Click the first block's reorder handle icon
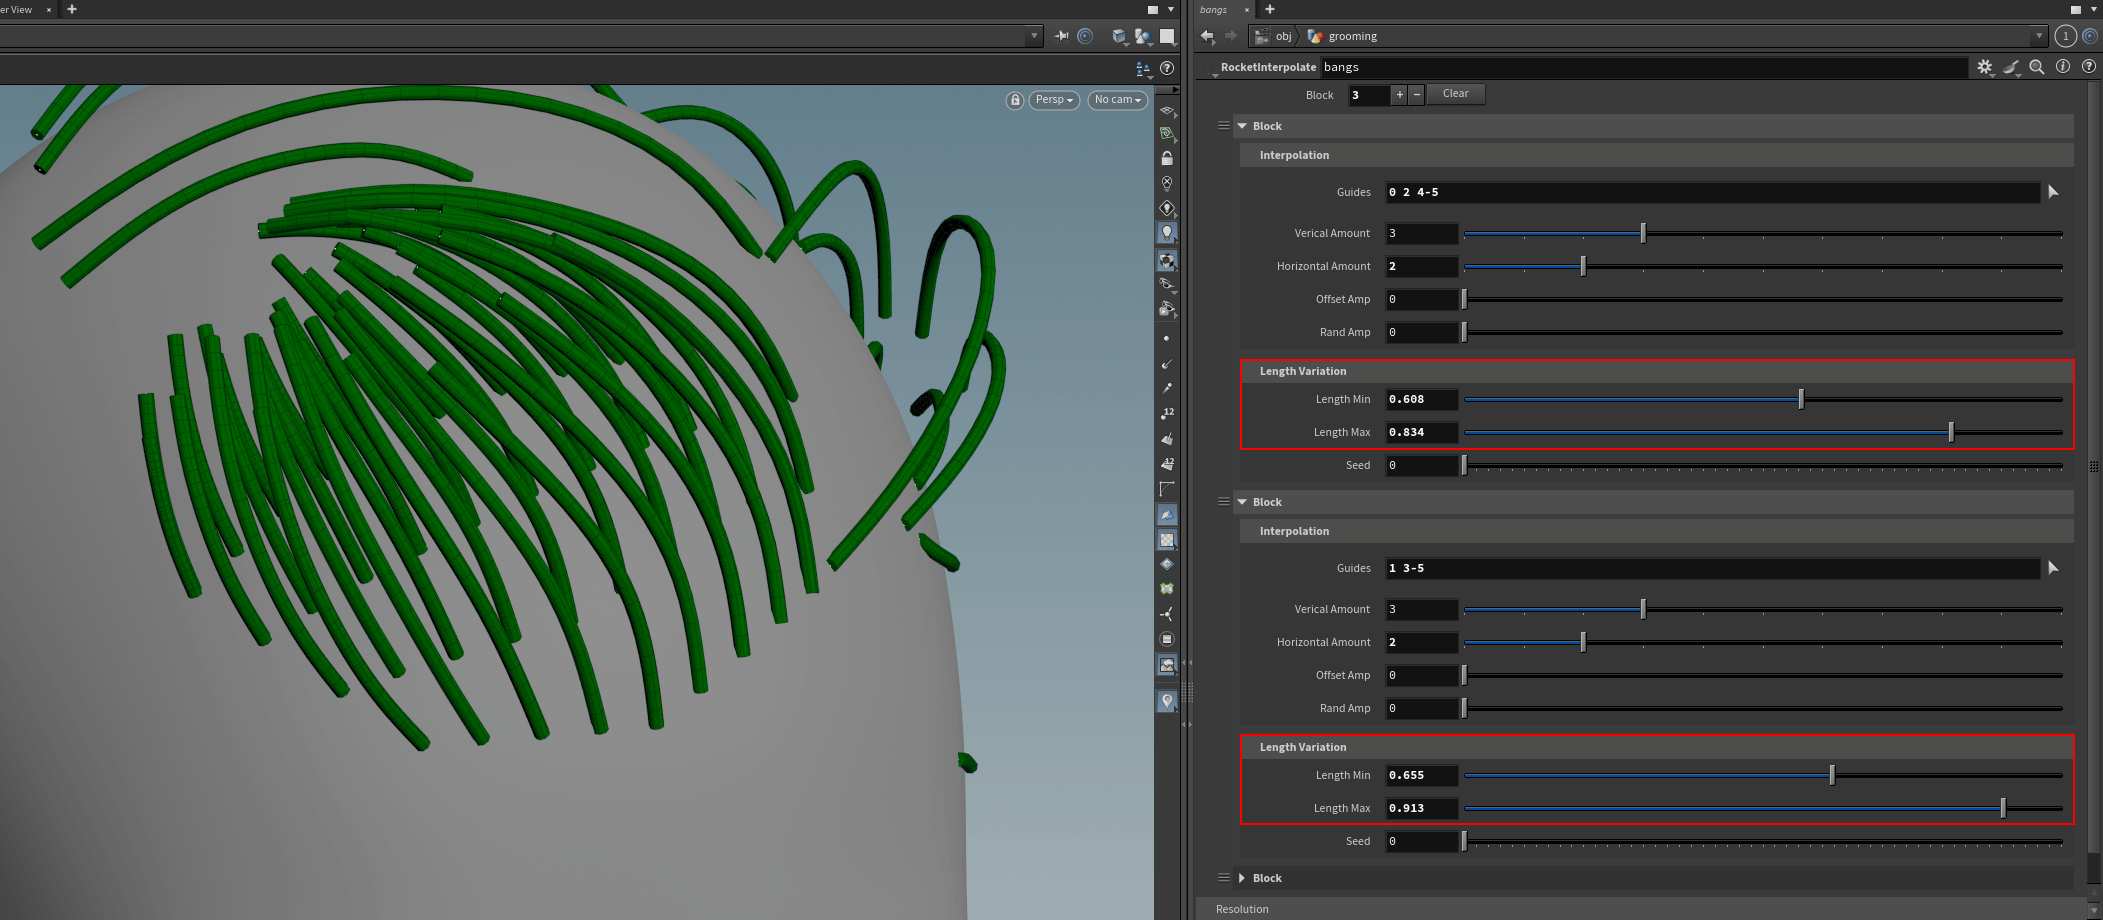The width and height of the screenshot is (2103, 920). [1223, 126]
